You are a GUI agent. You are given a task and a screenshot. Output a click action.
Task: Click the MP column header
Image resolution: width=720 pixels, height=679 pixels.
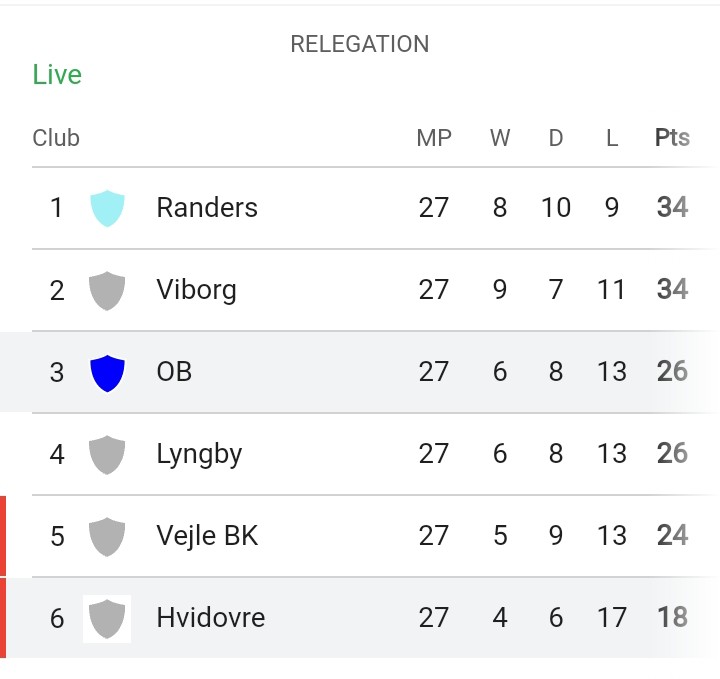coord(434,138)
